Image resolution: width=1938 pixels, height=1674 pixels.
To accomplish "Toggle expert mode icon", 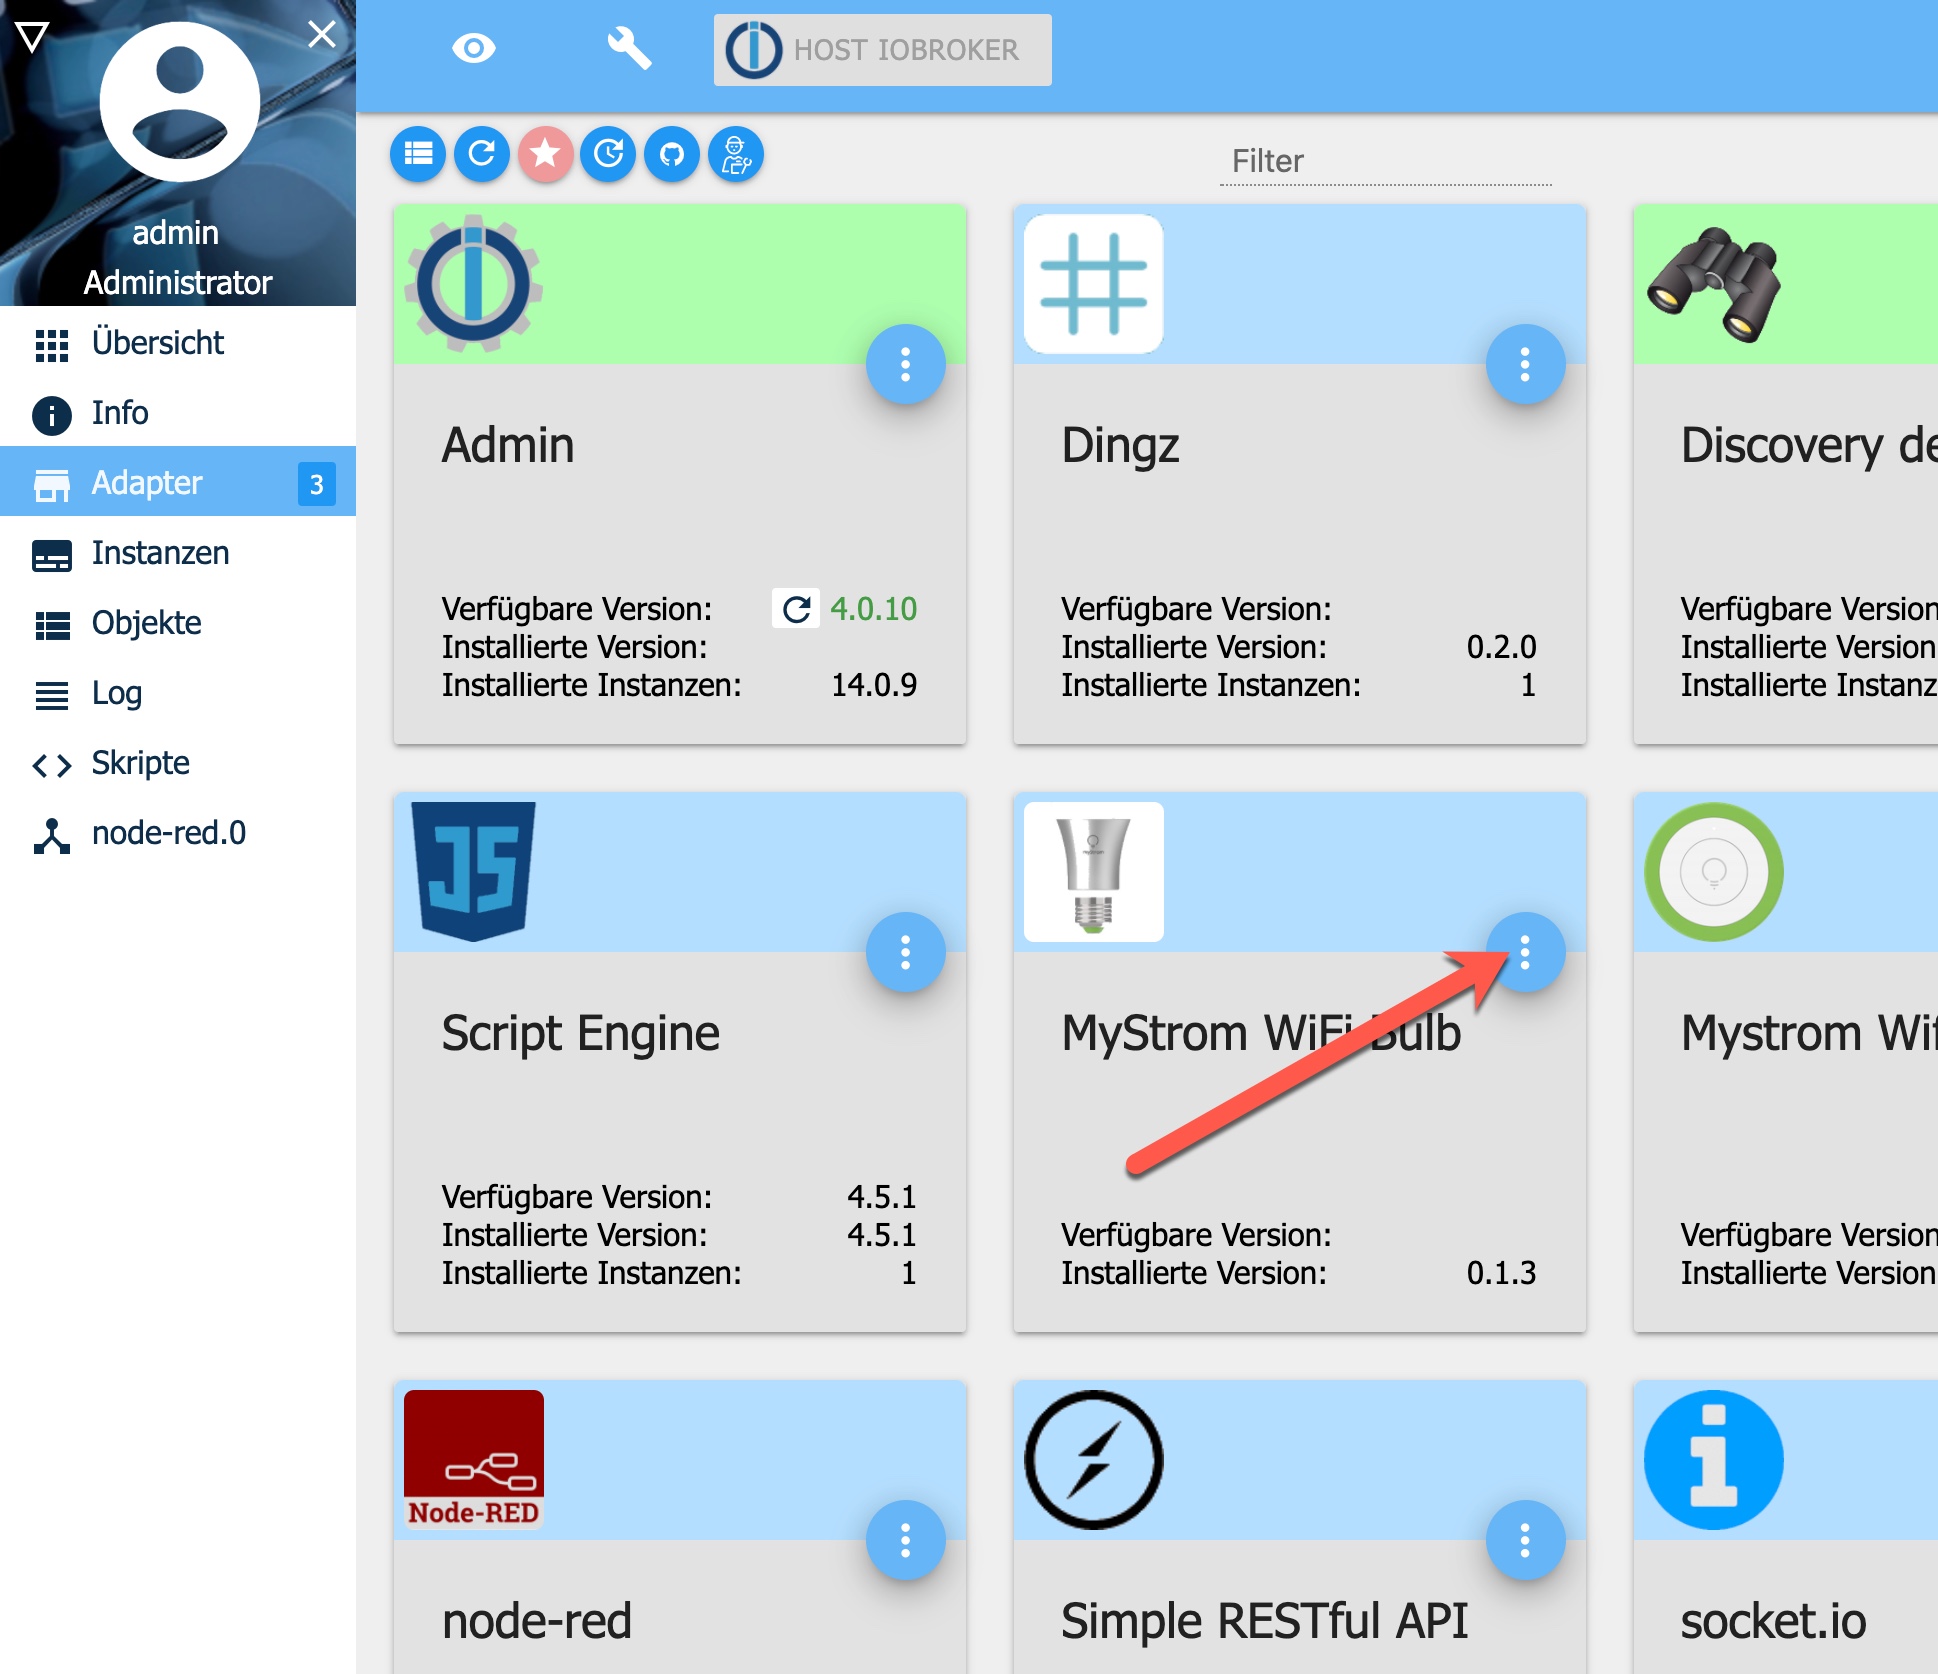I will 736,154.
